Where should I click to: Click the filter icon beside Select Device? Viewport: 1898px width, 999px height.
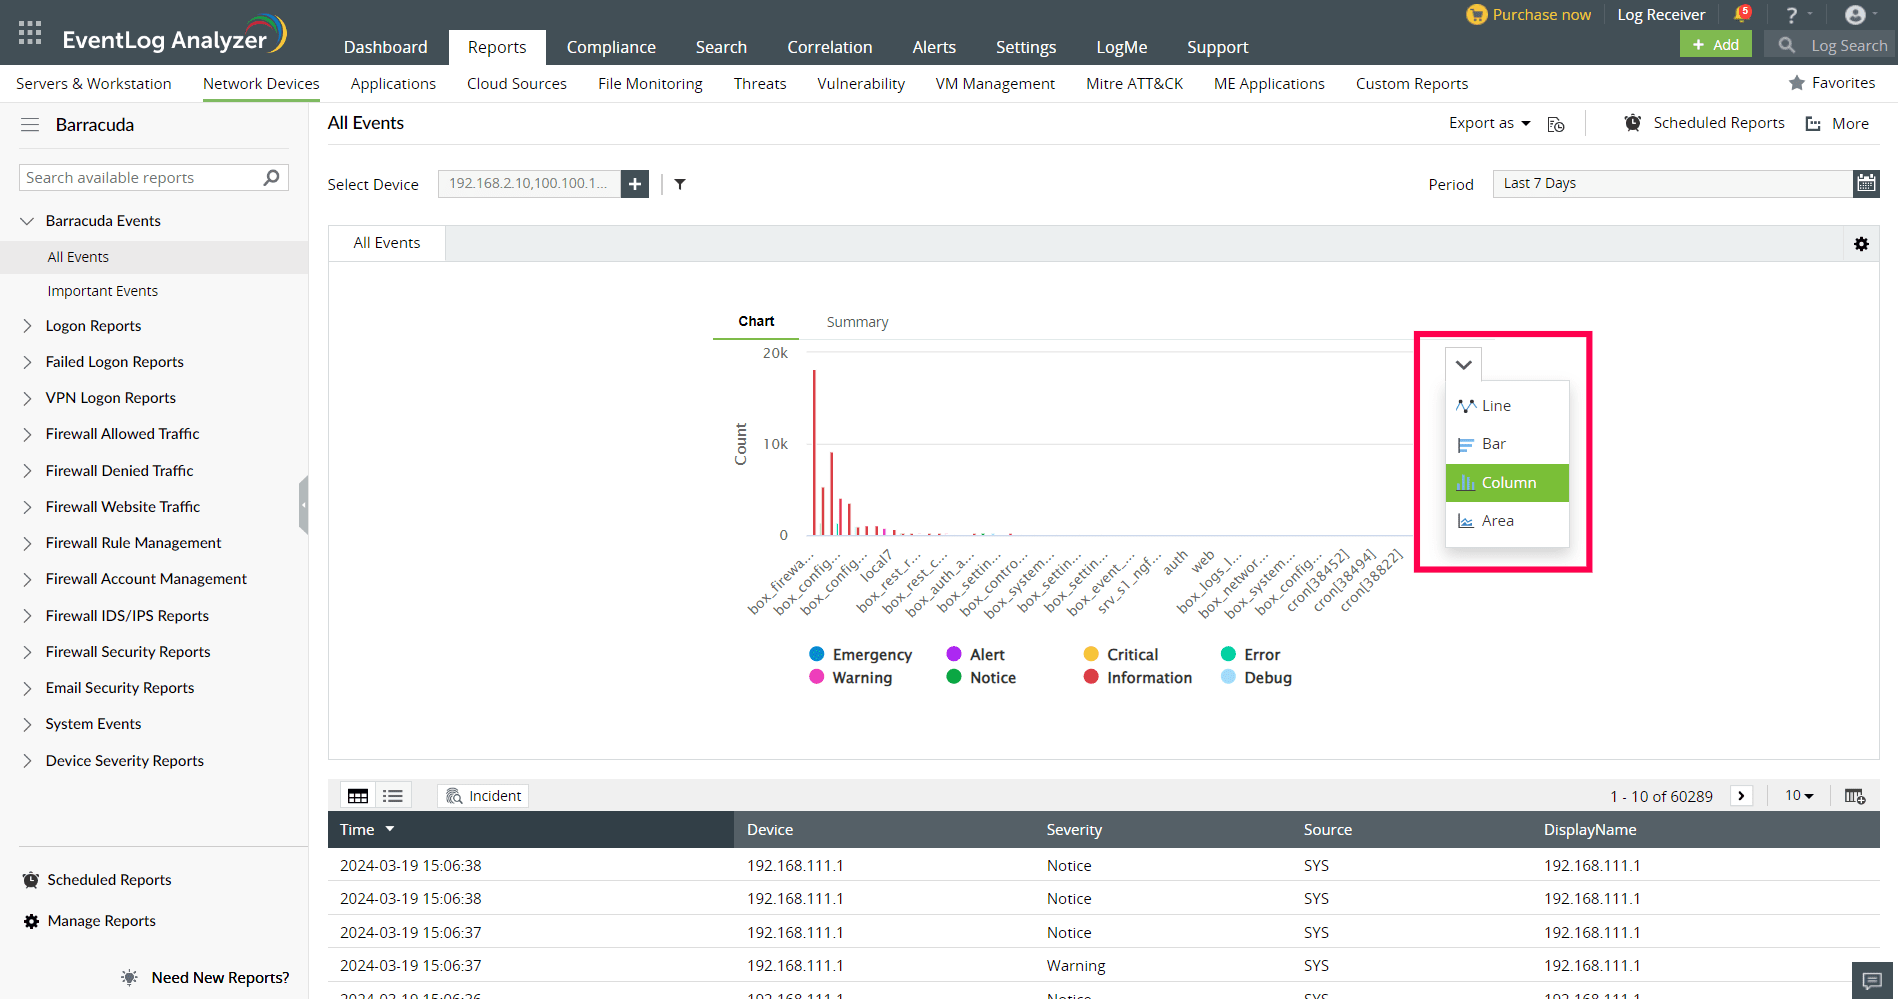tap(681, 184)
